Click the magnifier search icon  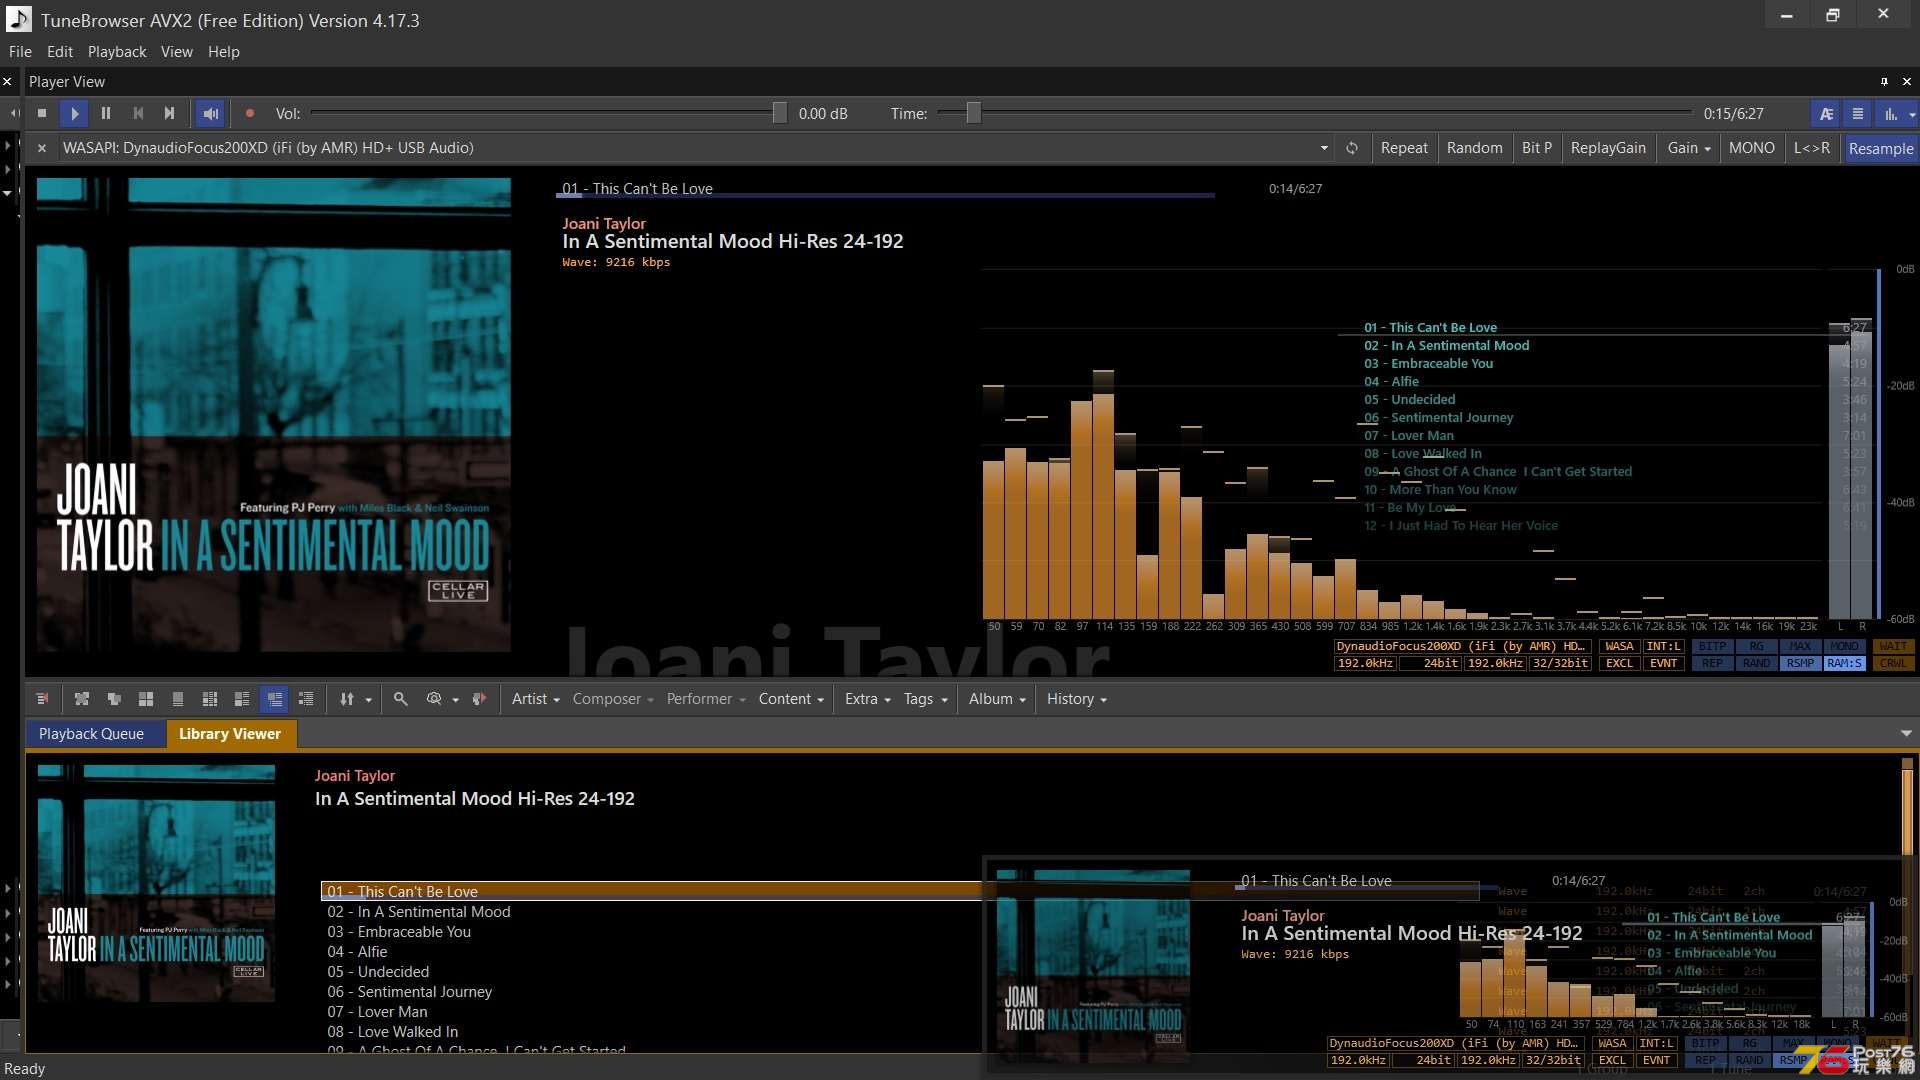[x=400, y=699]
